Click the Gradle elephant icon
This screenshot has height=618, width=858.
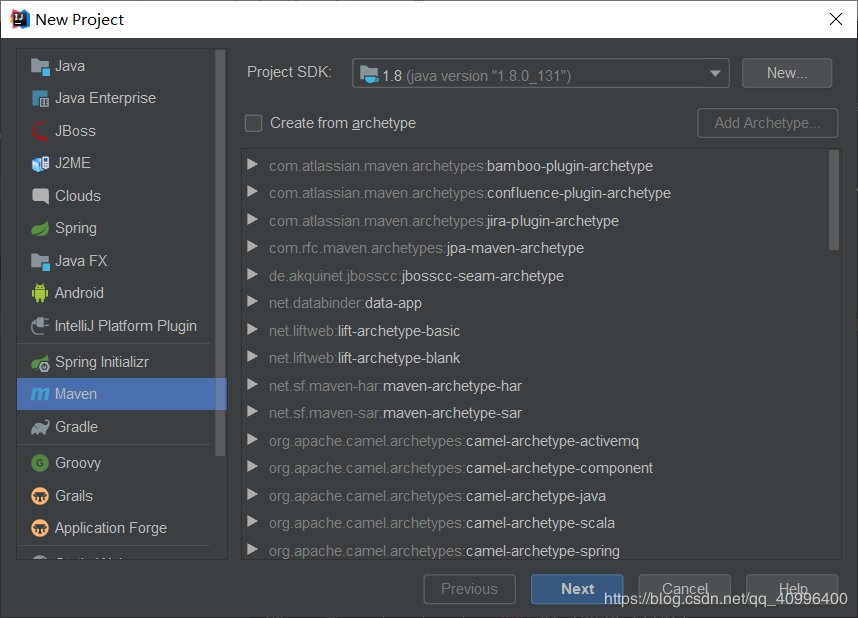tap(40, 427)
